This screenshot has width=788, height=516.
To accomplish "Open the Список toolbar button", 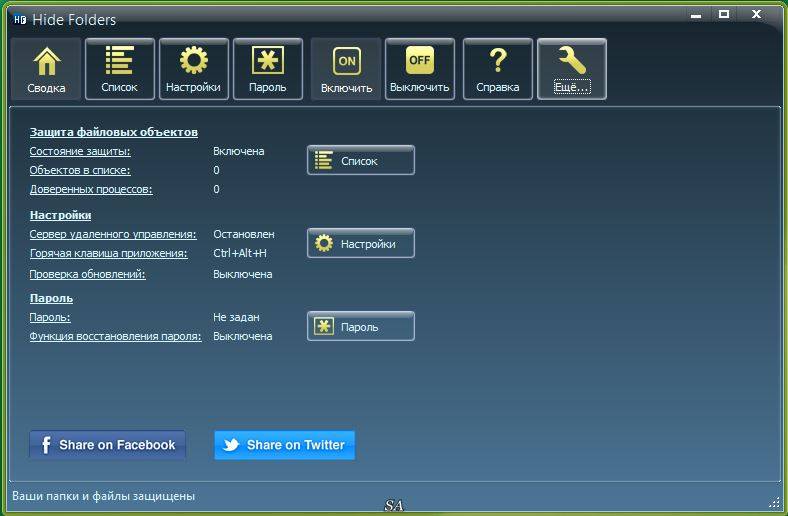I will 120,69.
